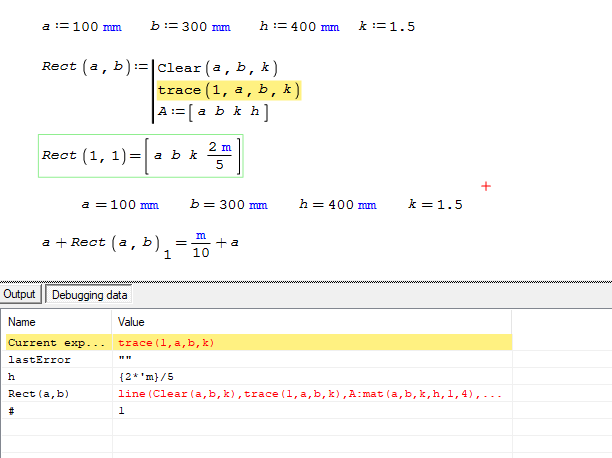
Task: Click the highlighted trace(1, a, b, k) line
Action: [x=228, y=90]
